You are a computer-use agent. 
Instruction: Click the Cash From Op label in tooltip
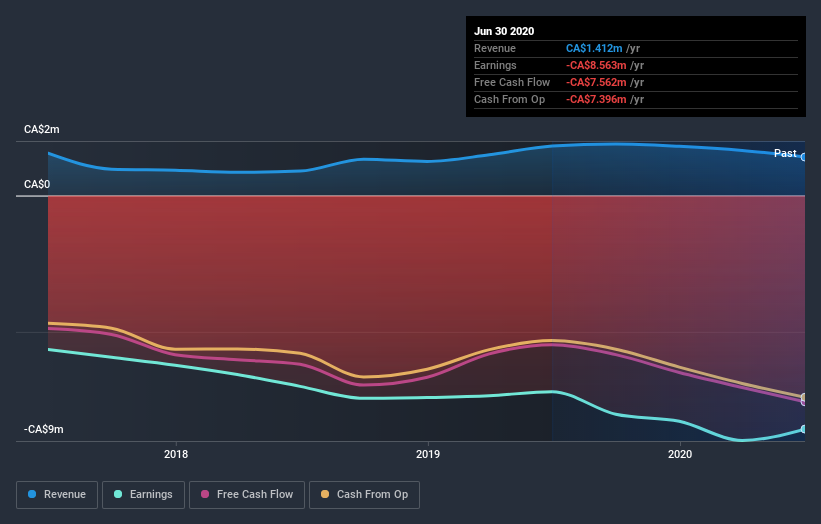tap(509, 99)
